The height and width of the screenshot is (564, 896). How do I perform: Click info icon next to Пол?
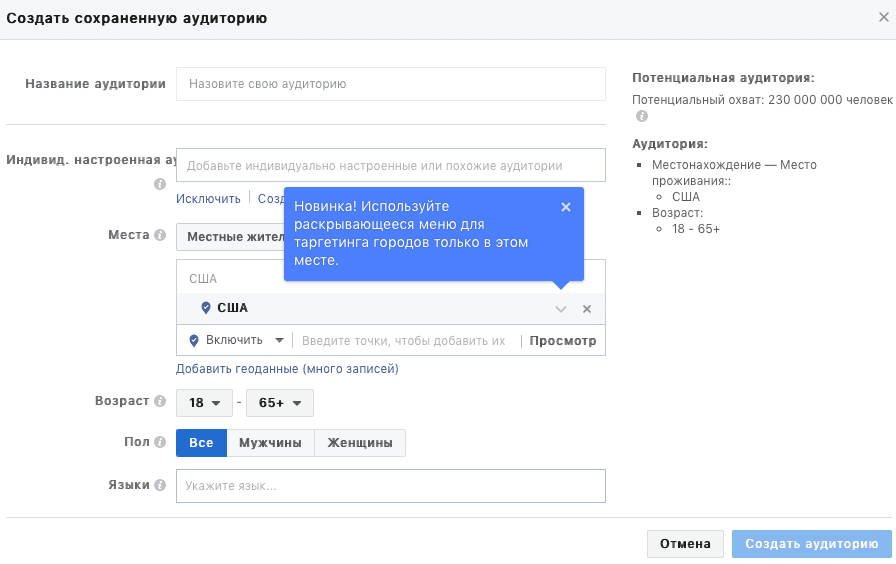[x=160, y=442]
